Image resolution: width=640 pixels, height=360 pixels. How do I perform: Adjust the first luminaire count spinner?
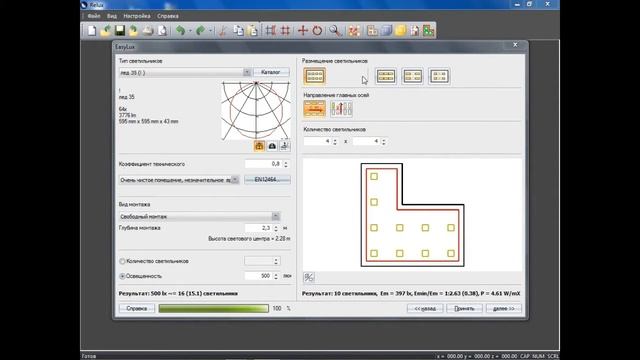click(335, 141)
